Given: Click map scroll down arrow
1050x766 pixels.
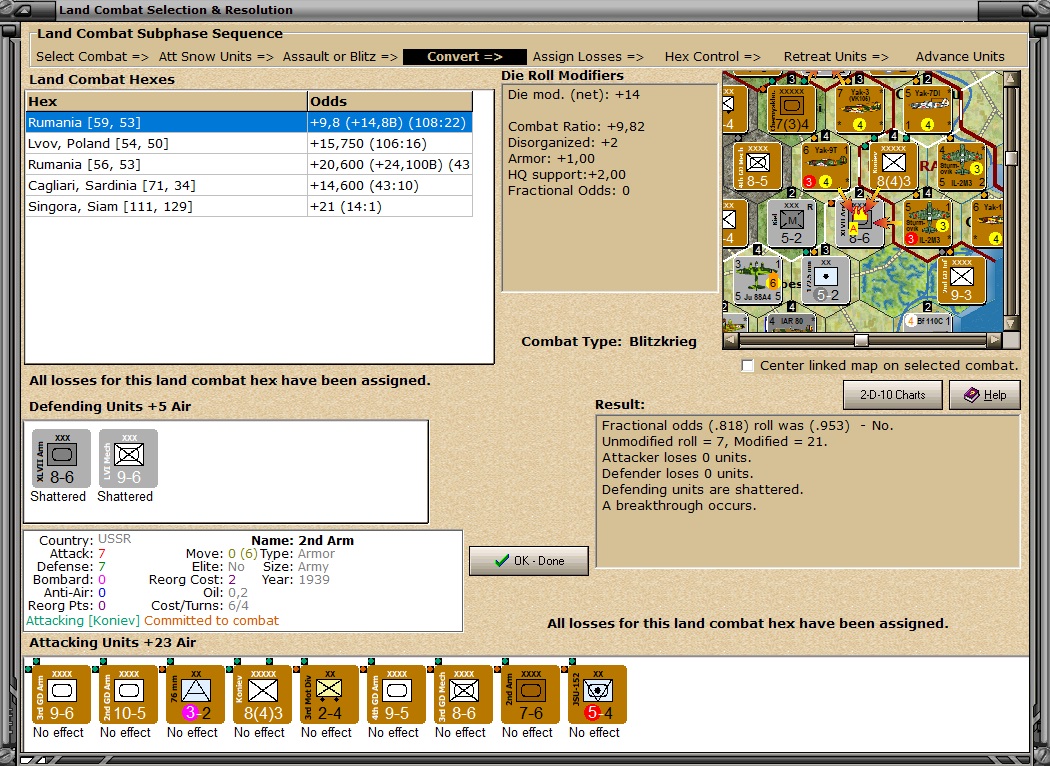Looking at the screenshot, I should click(1011, 324).
